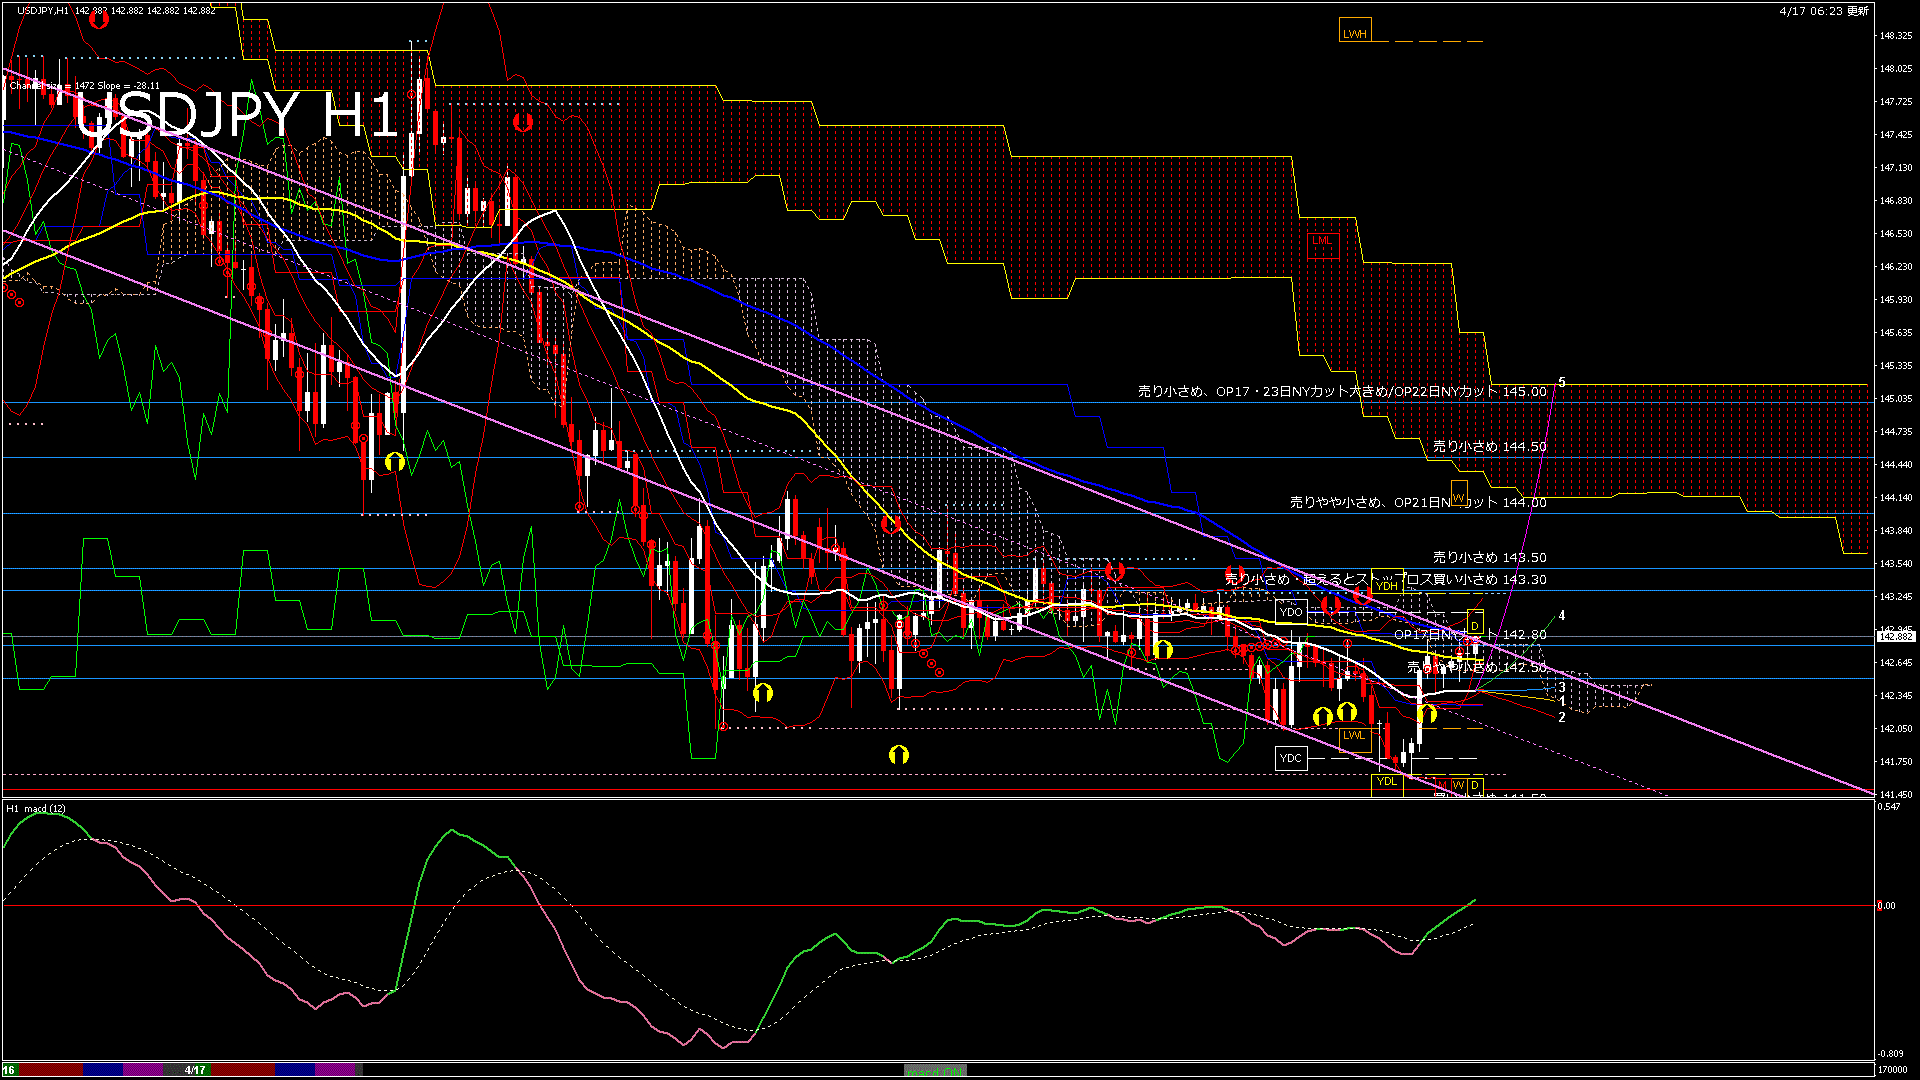Click 'OP17日NYカット 142.80' annotation
Screen dimensions: 1920x1080
(1470, 634)
